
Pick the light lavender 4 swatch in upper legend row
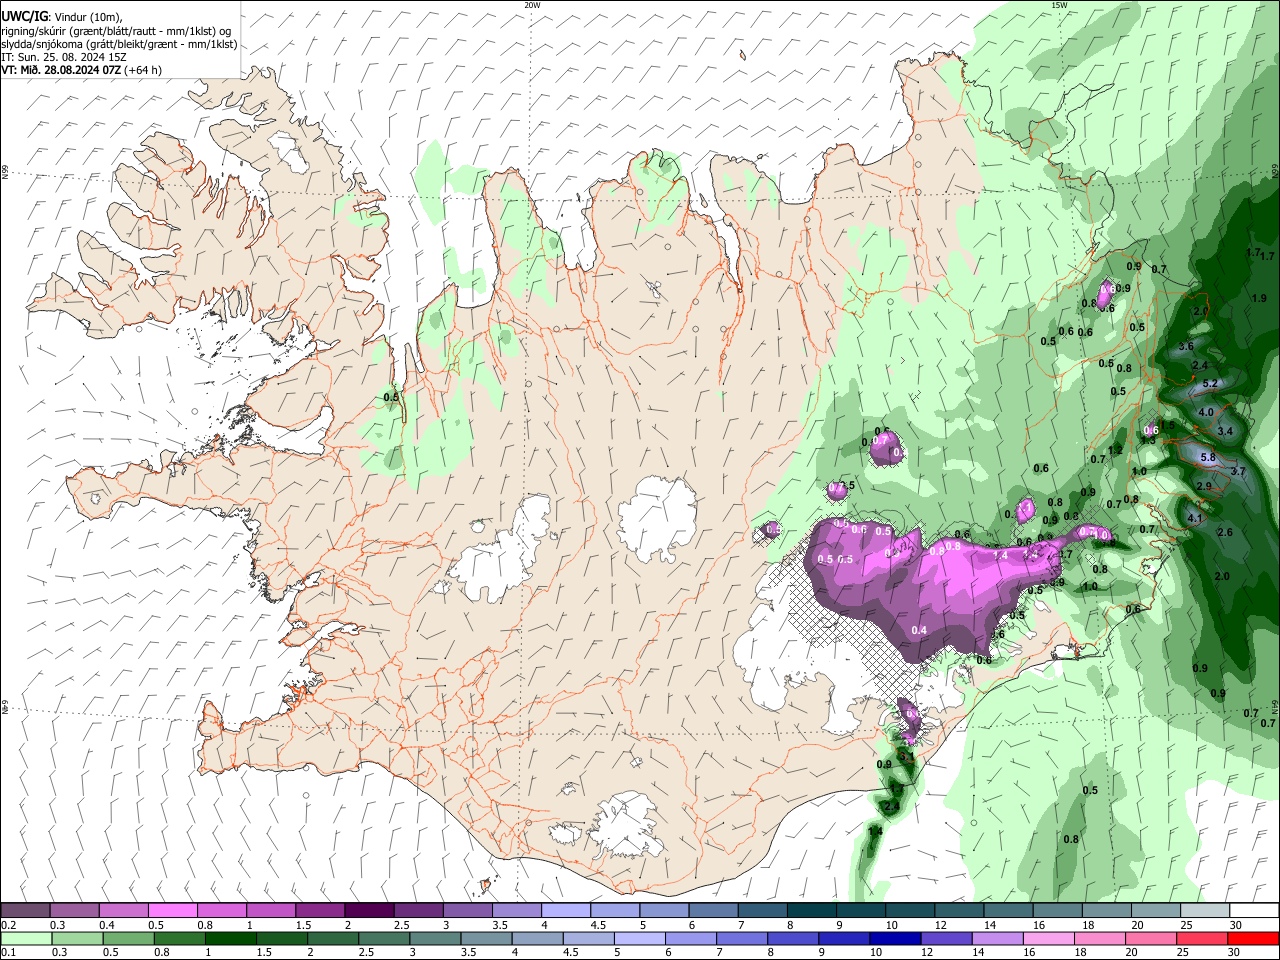click(564, 911)
